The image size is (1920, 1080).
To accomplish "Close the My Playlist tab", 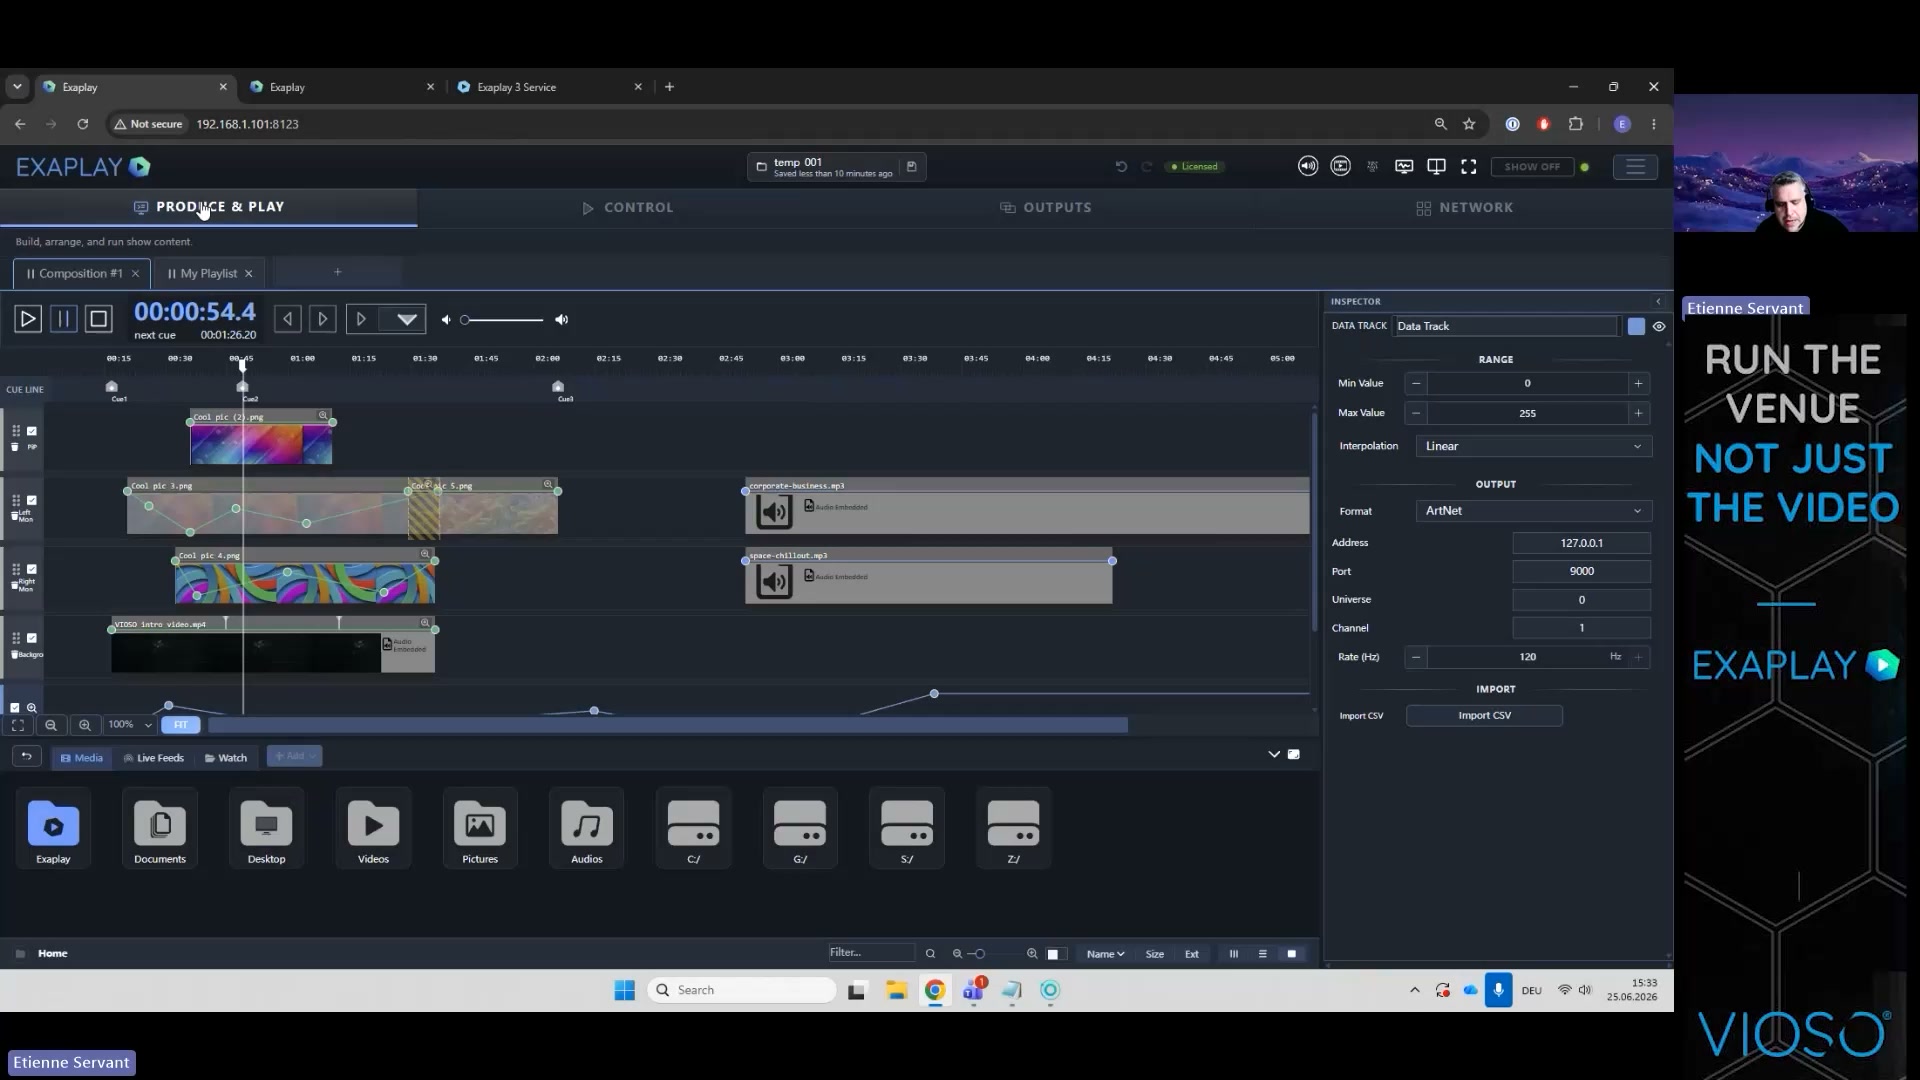I will tap(249, 273).
